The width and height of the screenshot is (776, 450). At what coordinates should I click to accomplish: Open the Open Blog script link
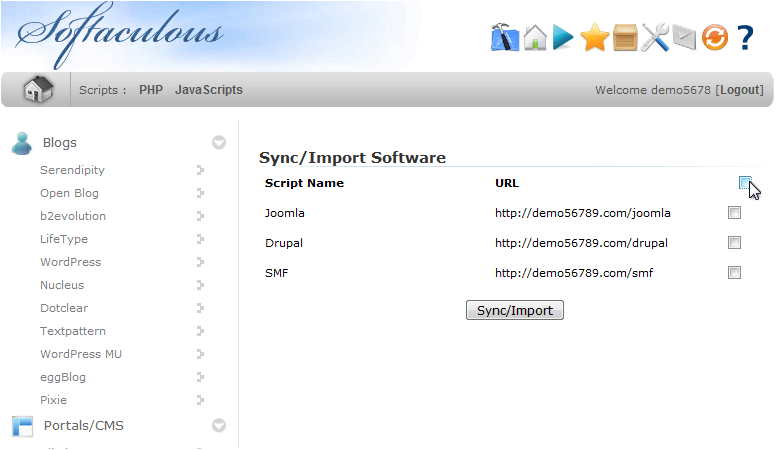tap(69, 193)
